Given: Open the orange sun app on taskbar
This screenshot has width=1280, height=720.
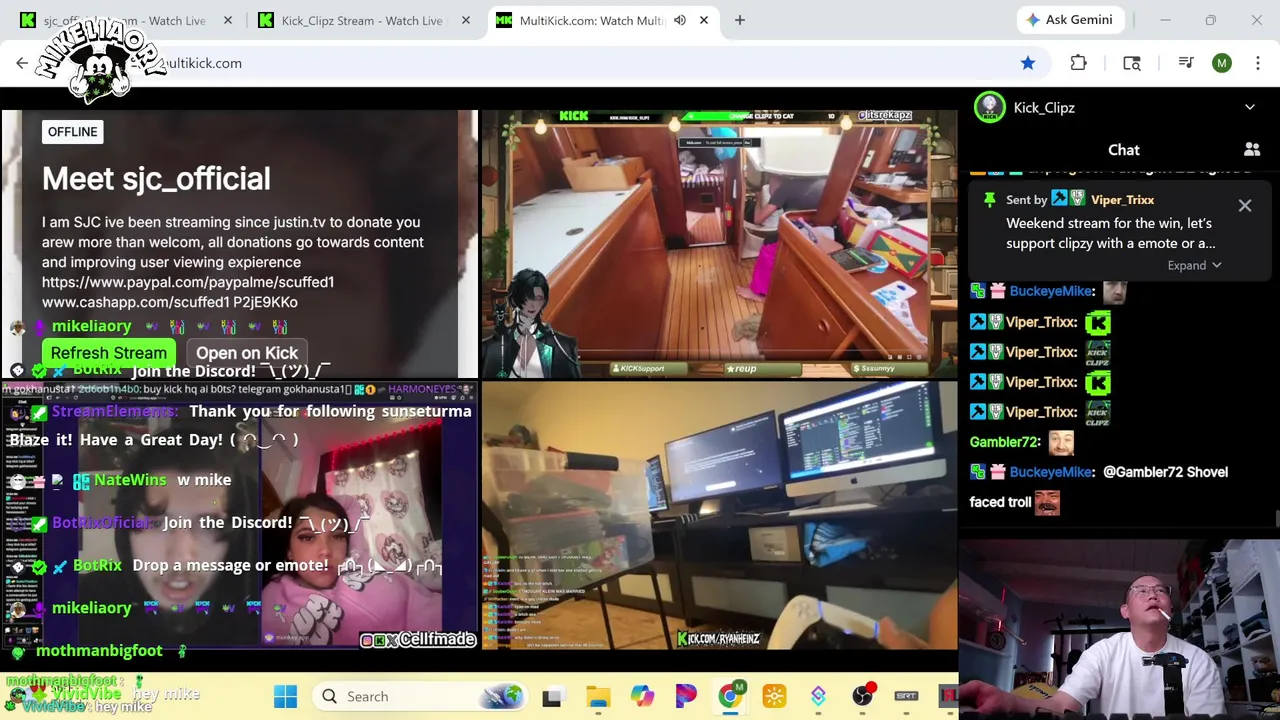Looking at the screenshot, I should click(774, 696).
